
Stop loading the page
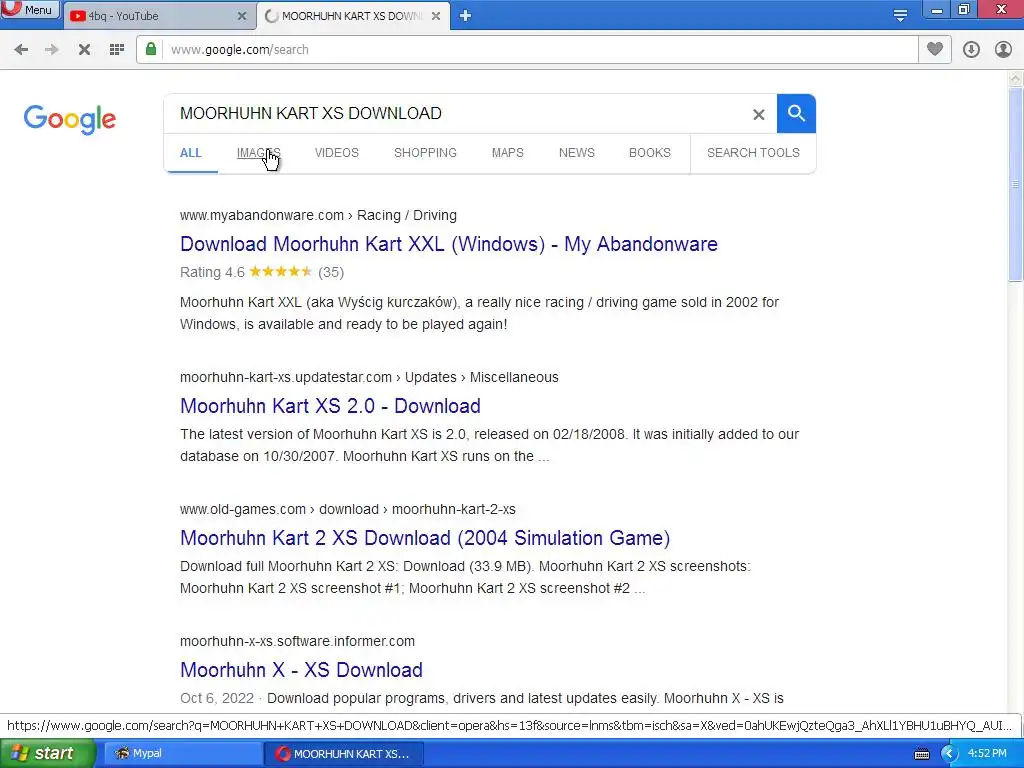pyautogui.click(x=84, y=50)
